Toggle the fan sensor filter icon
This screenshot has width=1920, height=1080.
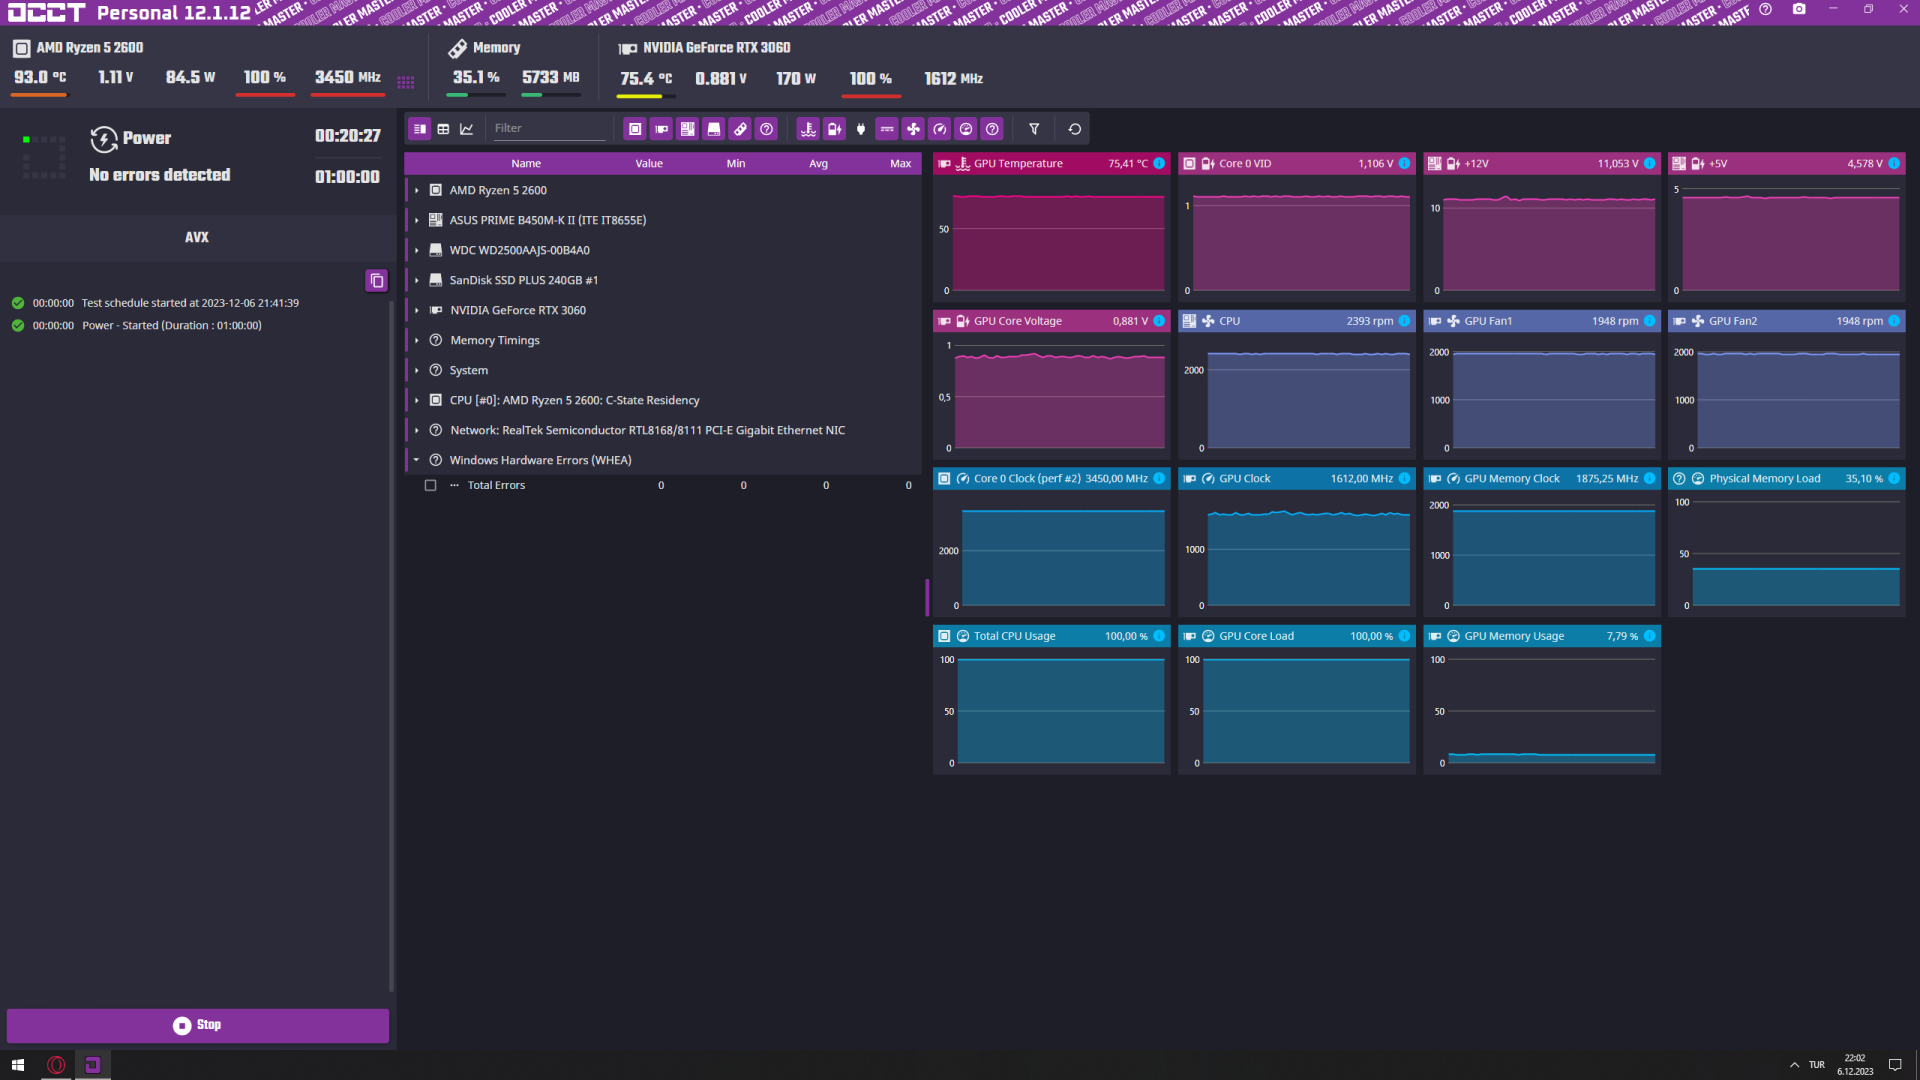pyautogui.click(x=913, y=129)
